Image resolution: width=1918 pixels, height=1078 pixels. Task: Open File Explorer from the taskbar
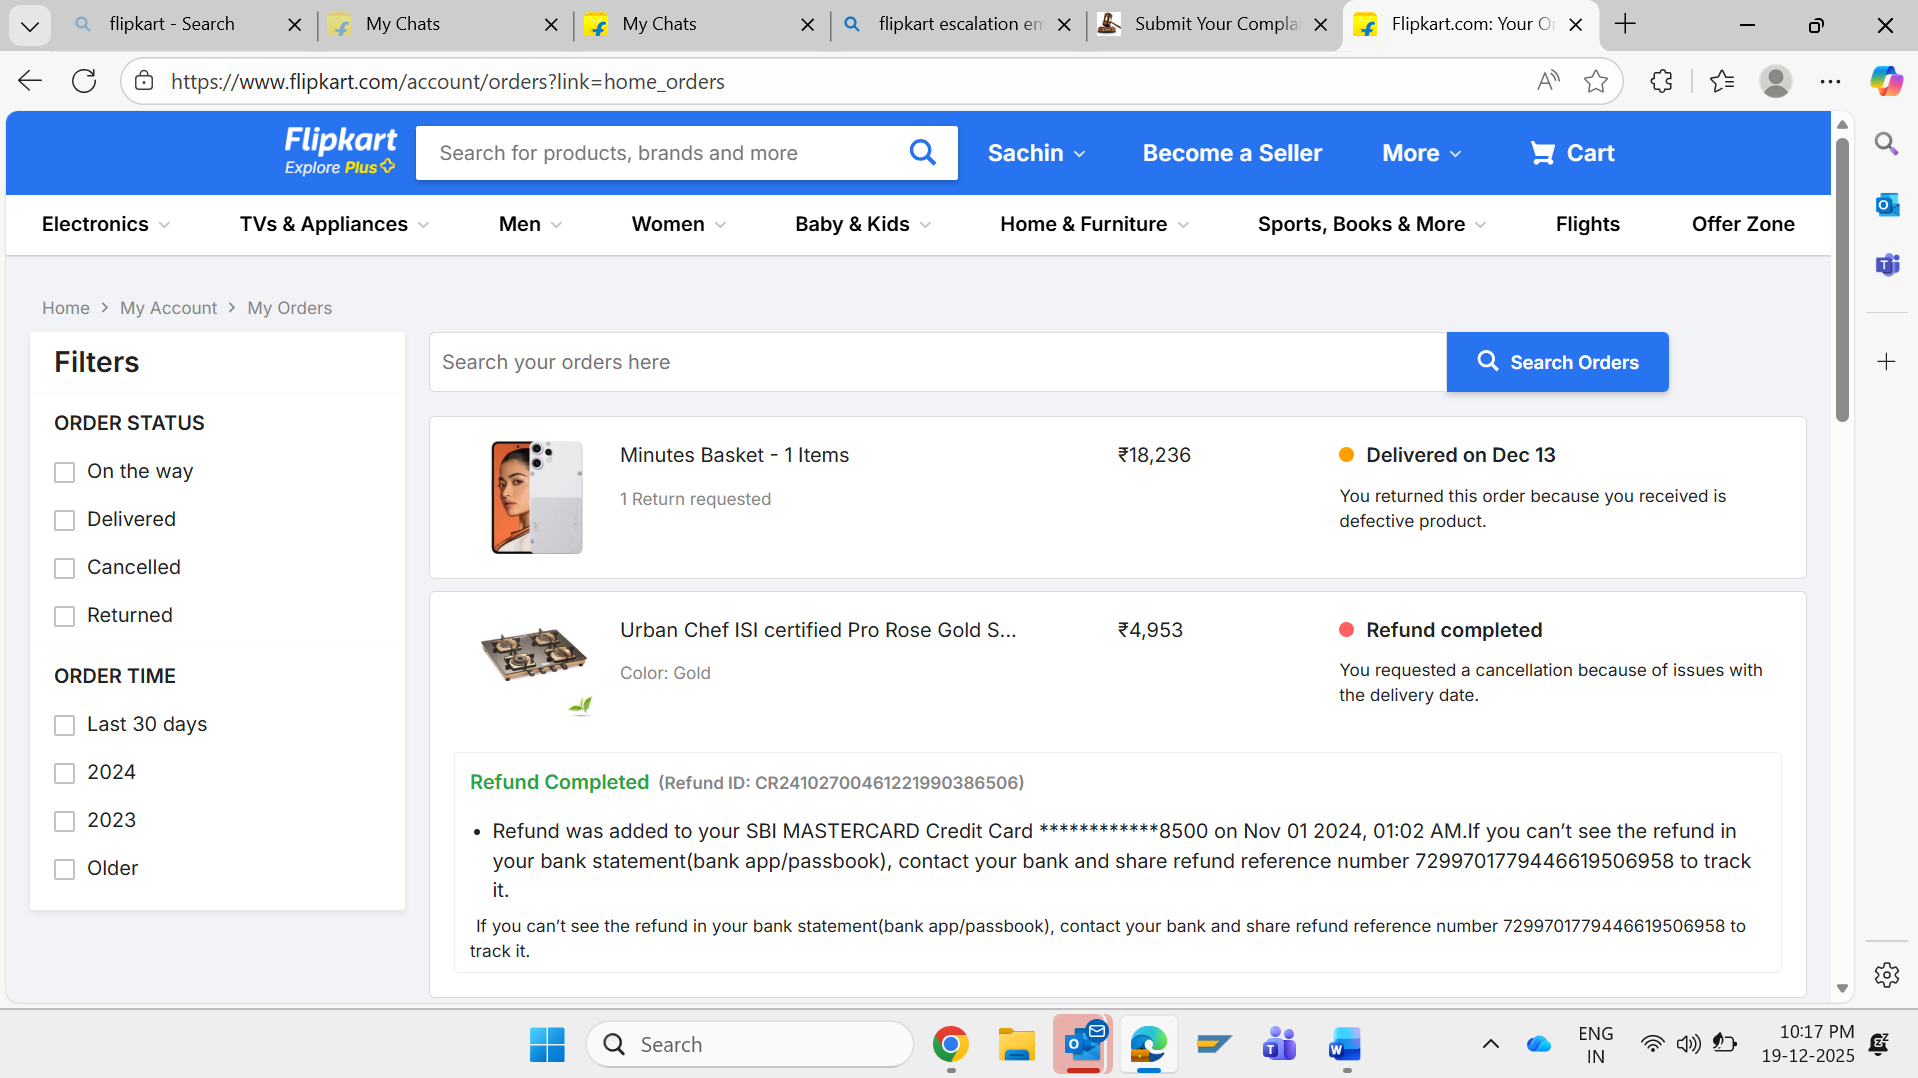click(1016, 1045)
